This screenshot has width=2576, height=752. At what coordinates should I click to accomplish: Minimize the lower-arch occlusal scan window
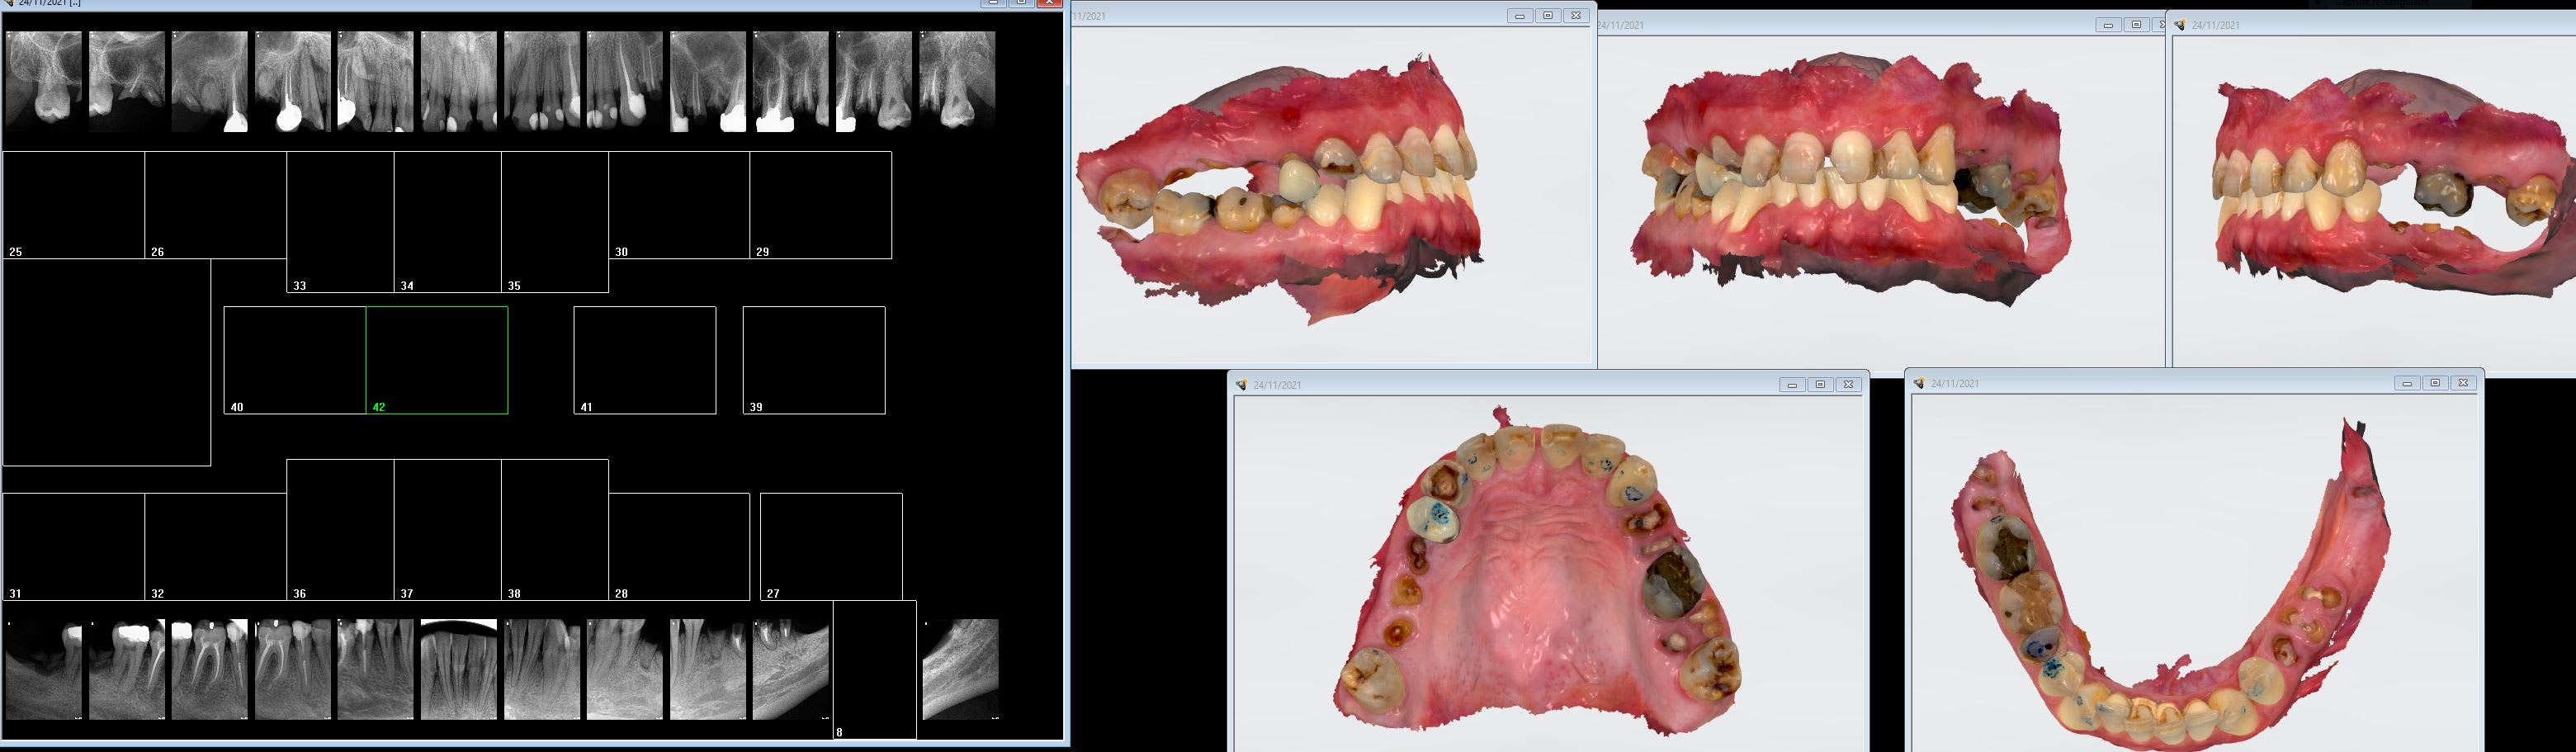click(2407, 383)
